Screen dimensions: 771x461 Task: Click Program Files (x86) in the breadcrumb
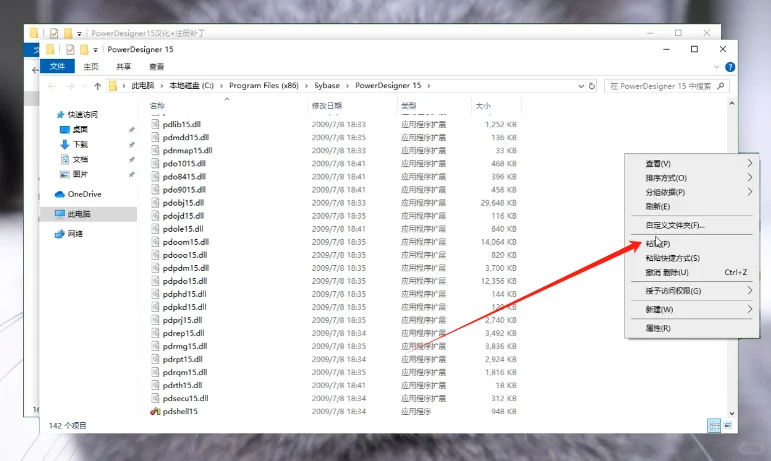(264, 86)
